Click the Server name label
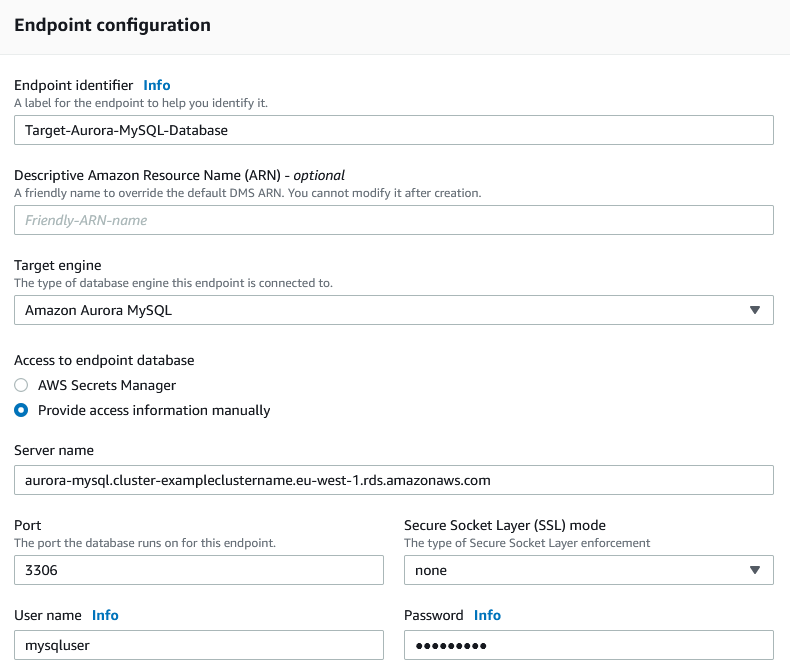 (x=54, y=450)
